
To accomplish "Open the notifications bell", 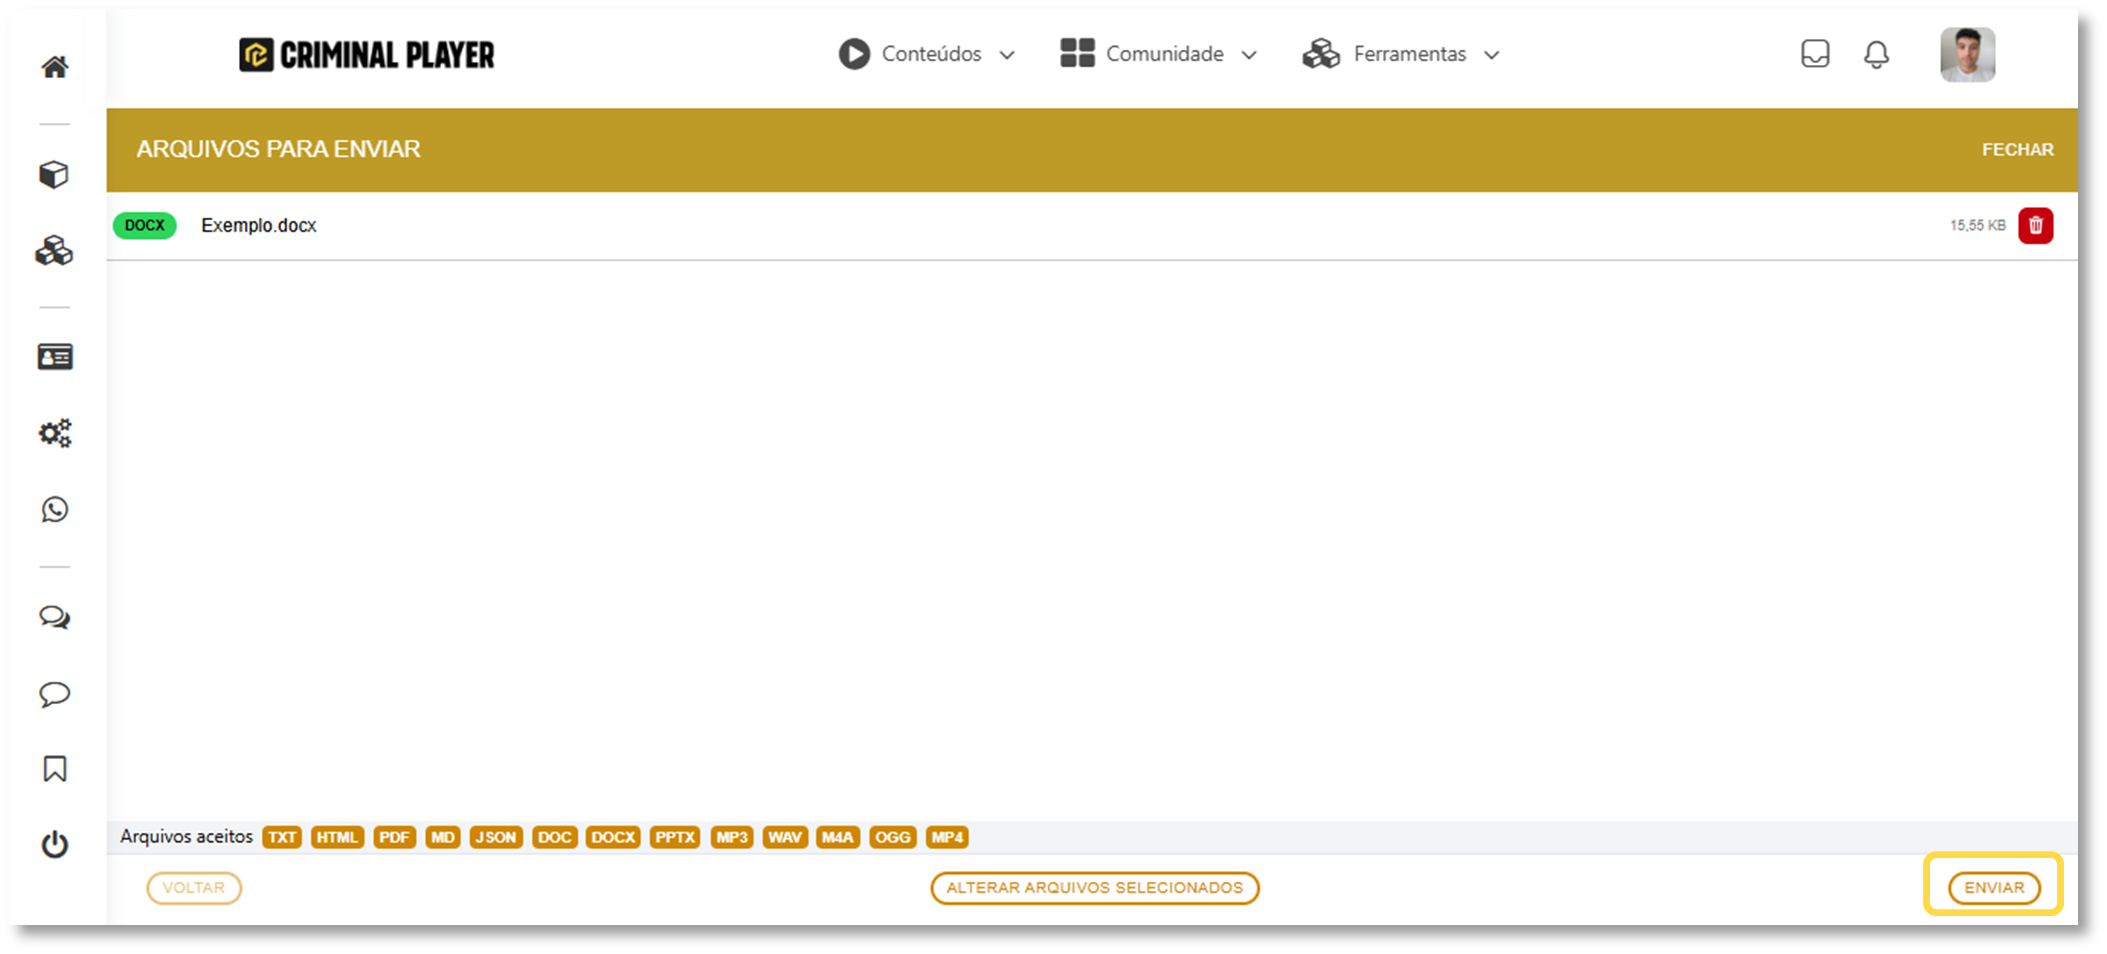I will [1876, 55].
